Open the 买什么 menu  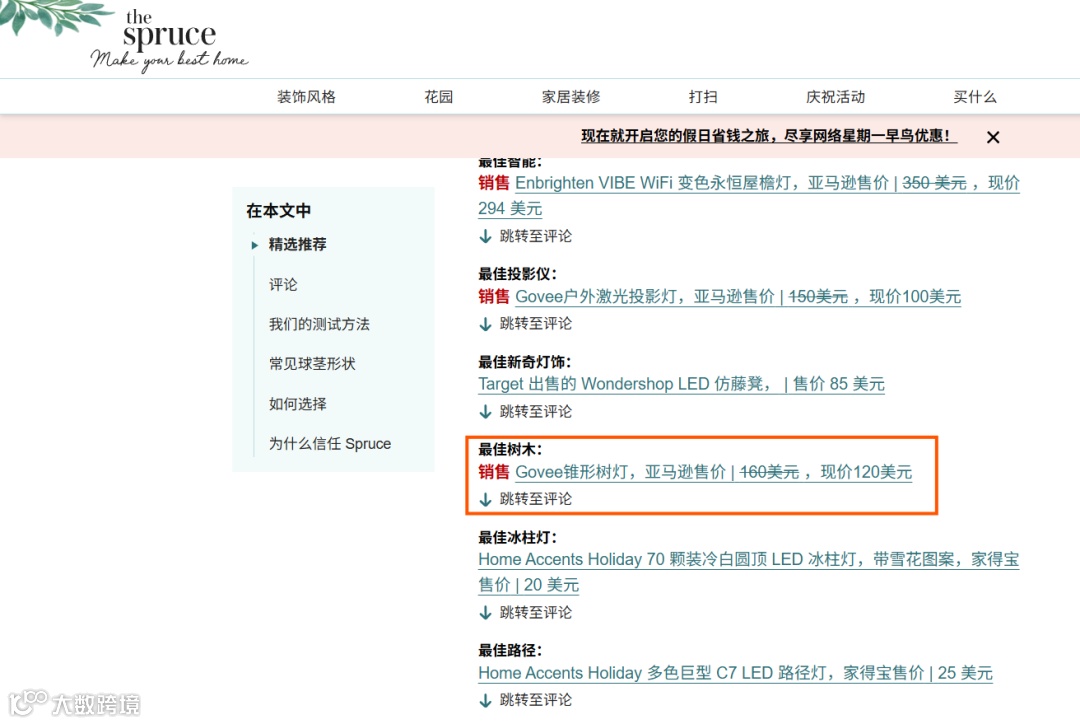tap(975, 97)
